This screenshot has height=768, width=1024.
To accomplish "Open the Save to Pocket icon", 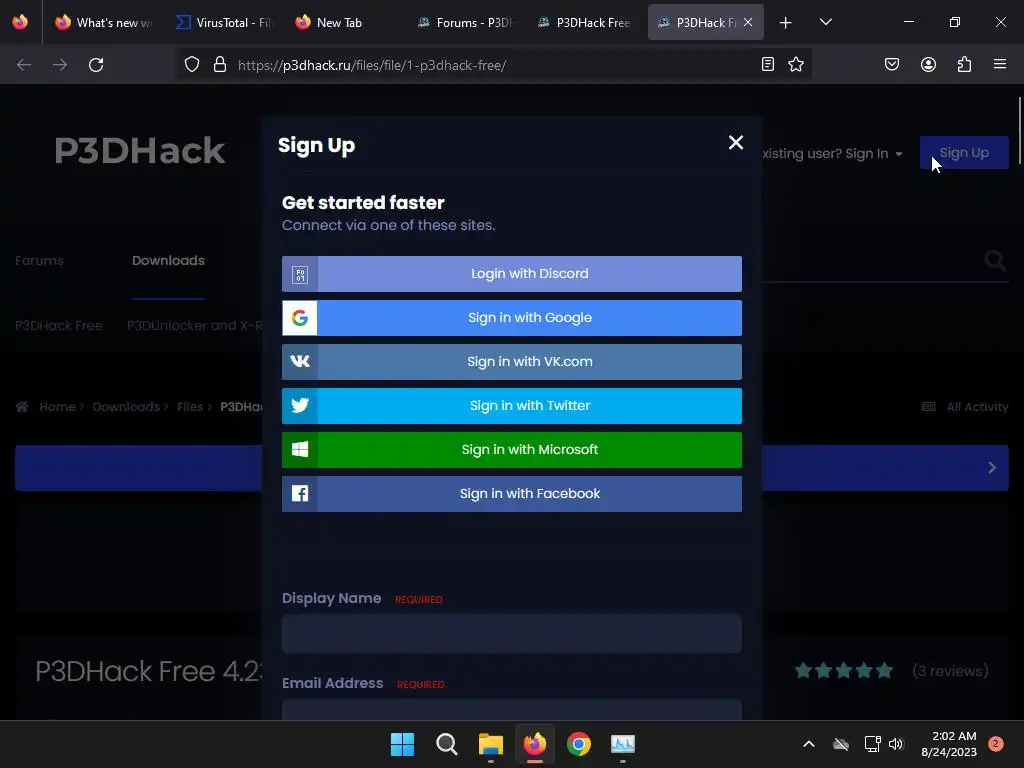I will [x=892, y=64].
